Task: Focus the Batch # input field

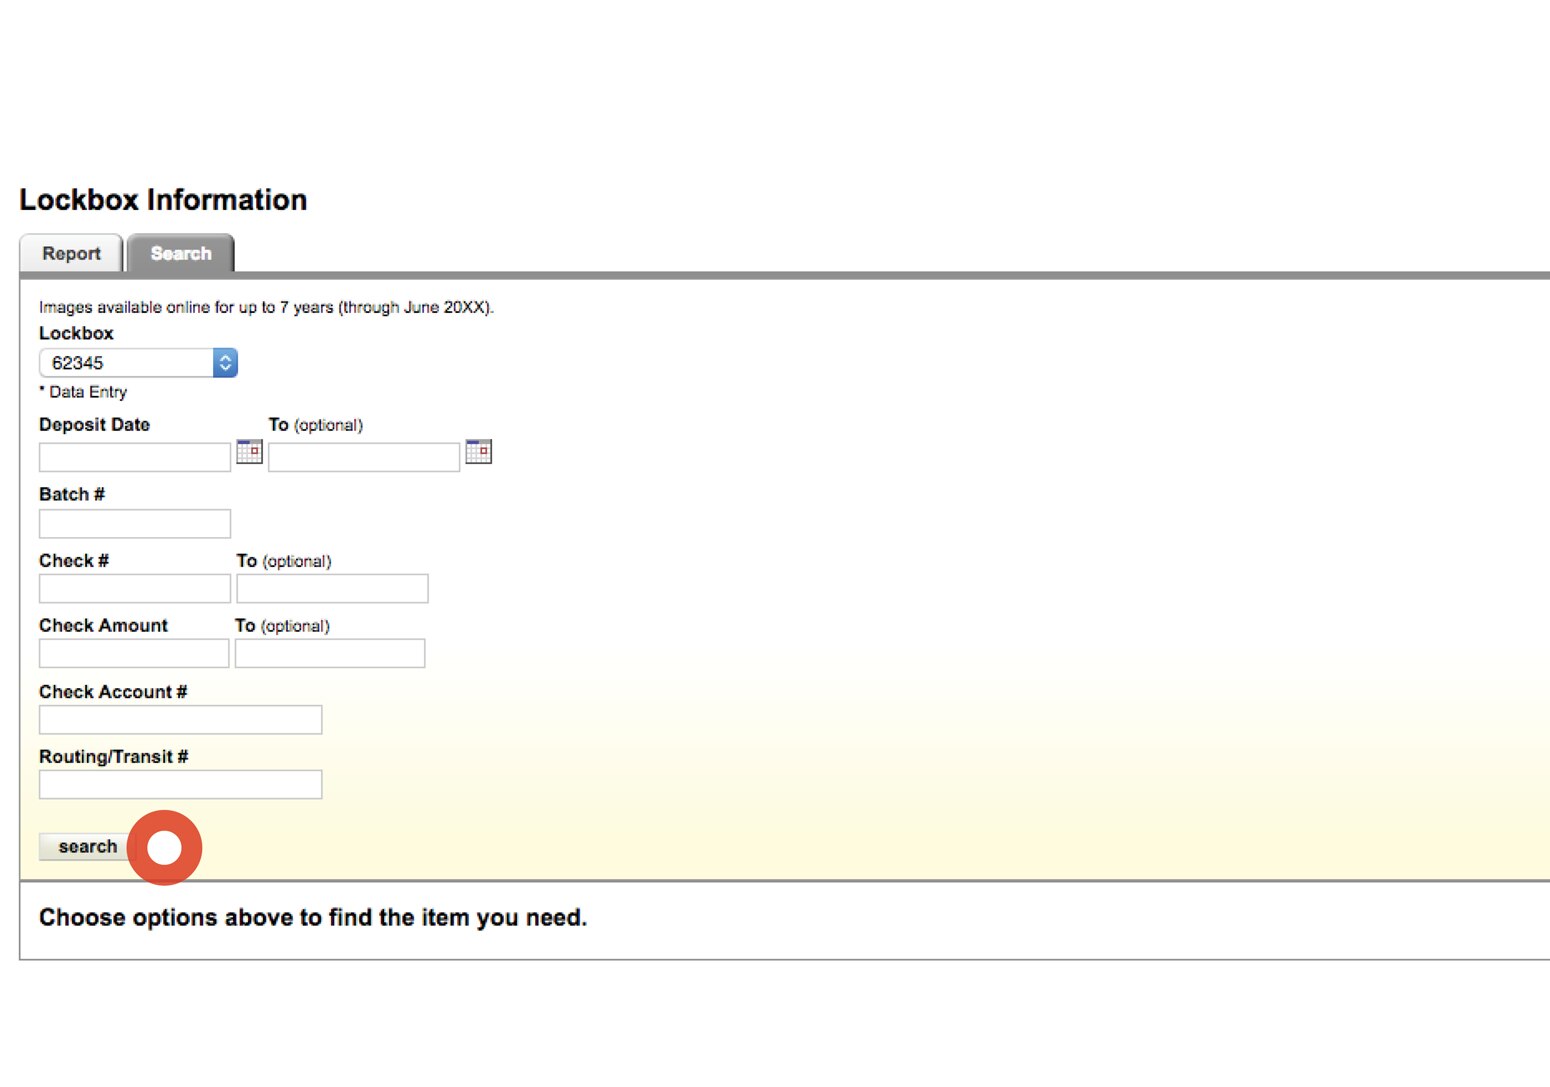Action: [x=134, y=523]
